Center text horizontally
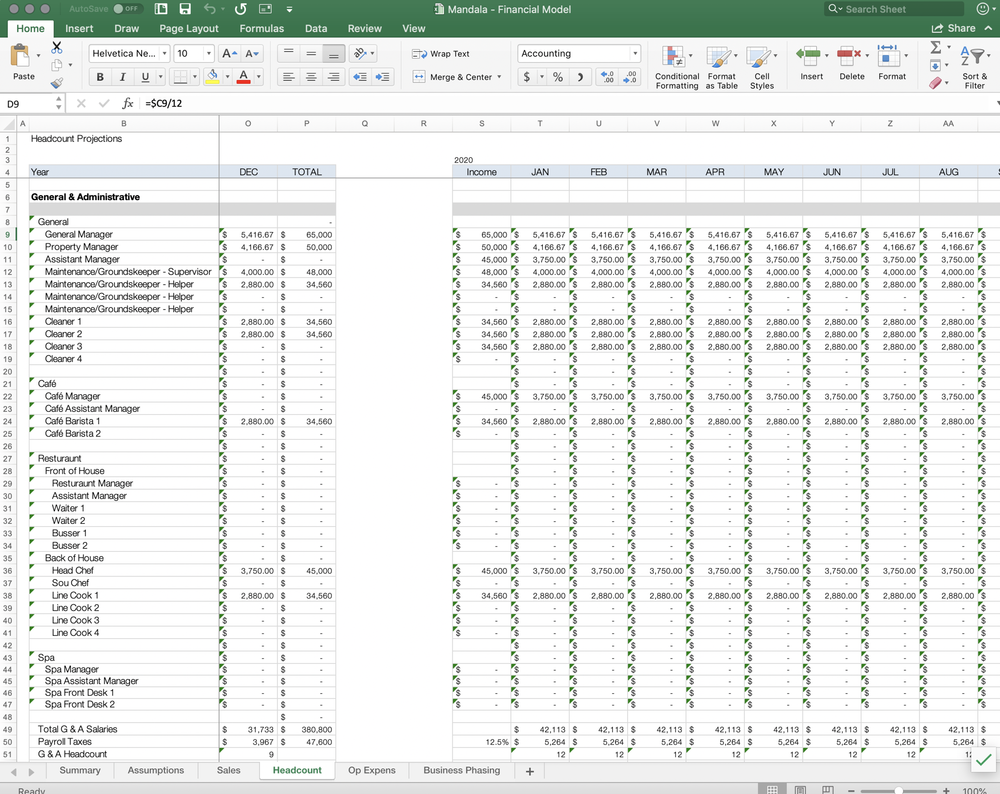The image size is (1000, 794). [x=311, y=77]
